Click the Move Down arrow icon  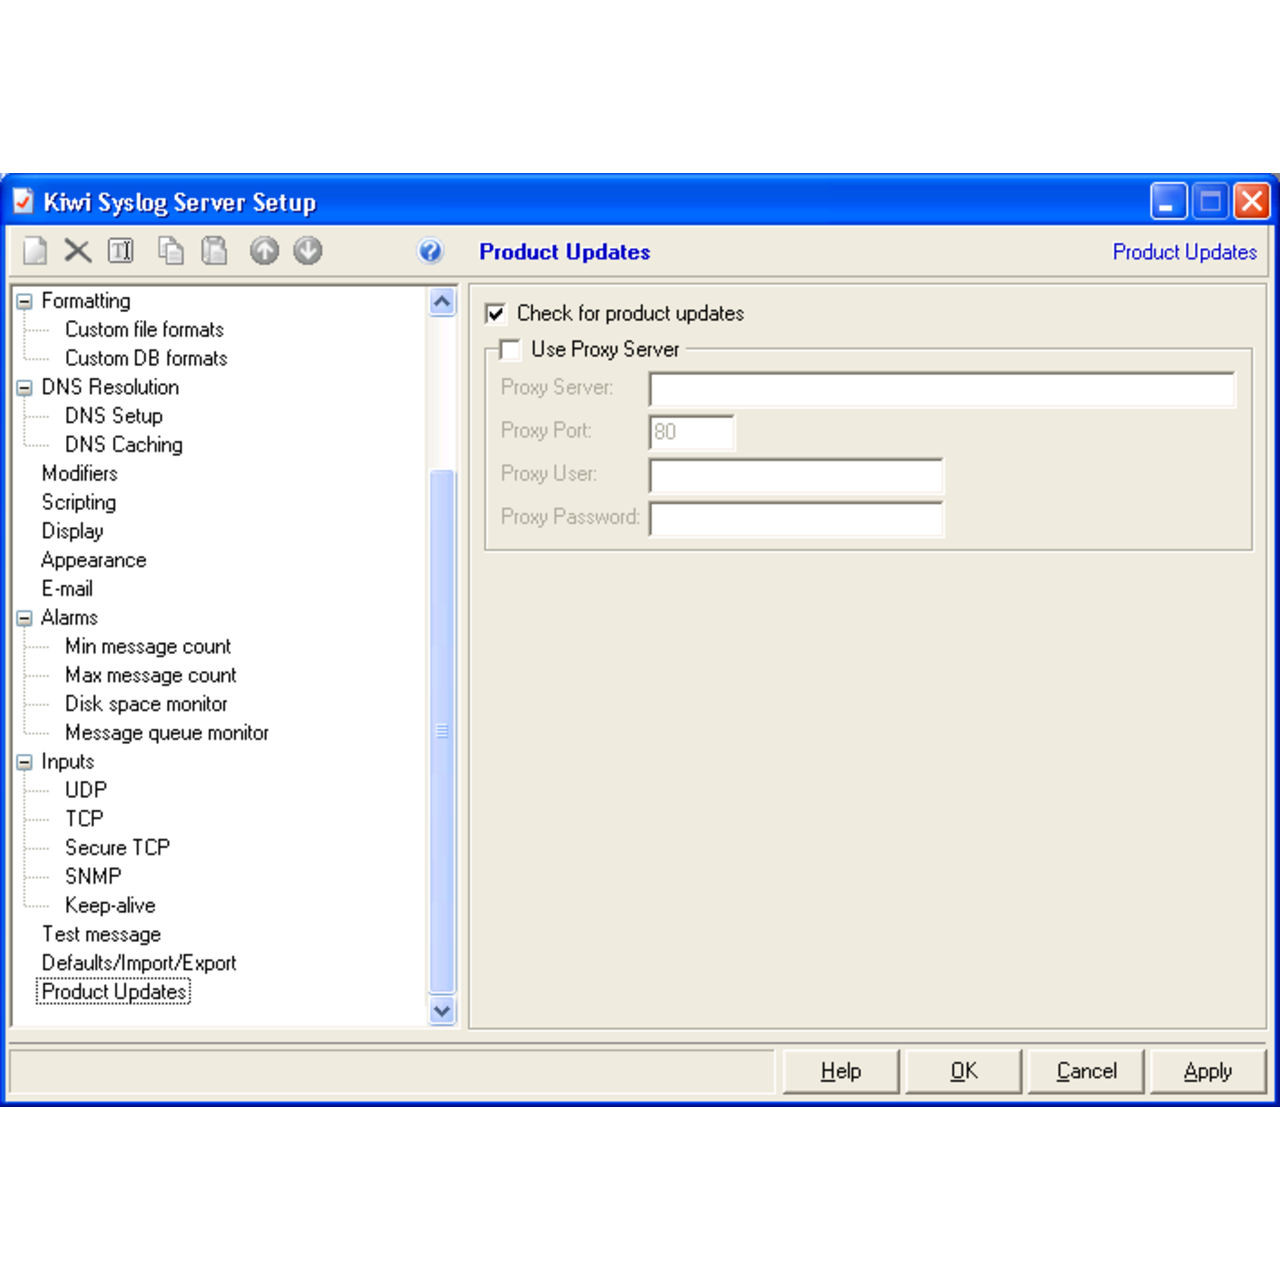(308, 250)
